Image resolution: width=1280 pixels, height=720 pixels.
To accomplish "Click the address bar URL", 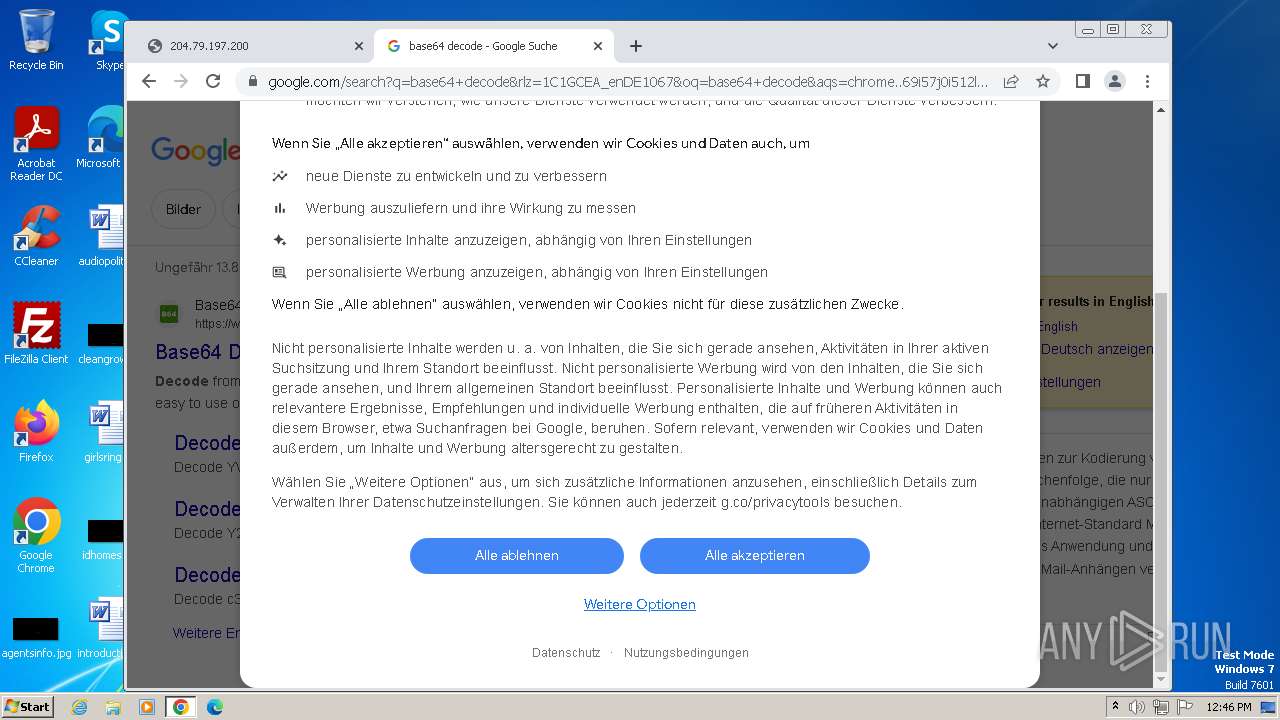I will (628, 81).
